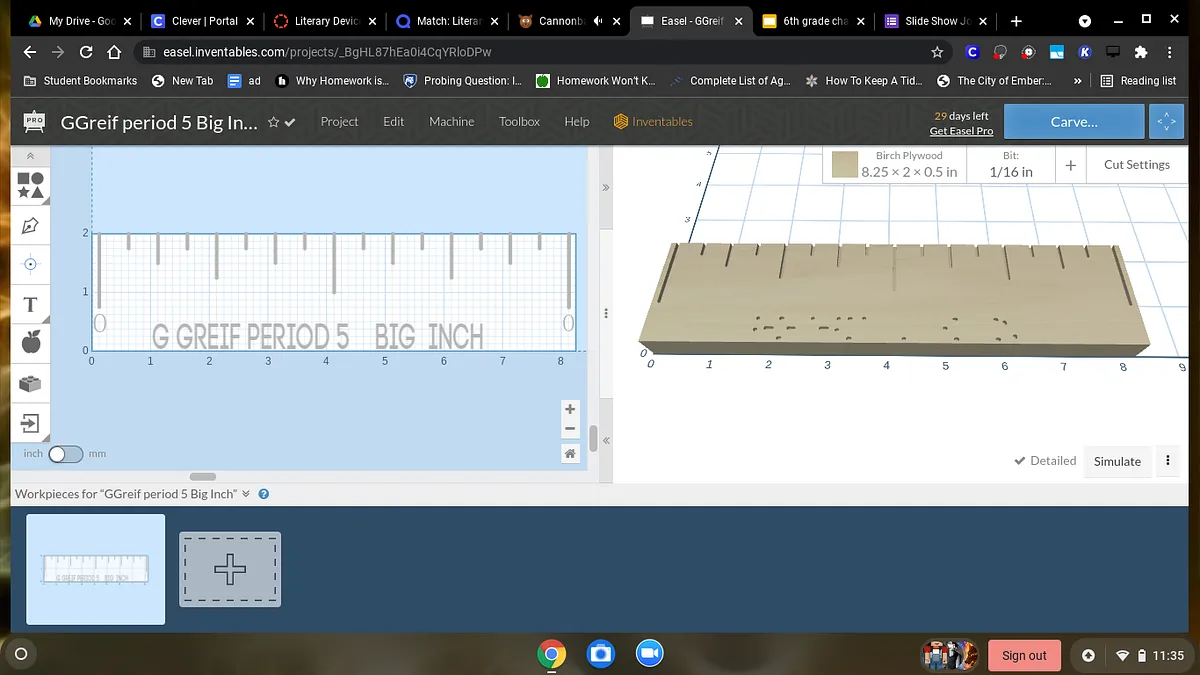Viewport: 1200px width, 675px height.
Task: Open the Shapes tool
Action: click(30, 184)
